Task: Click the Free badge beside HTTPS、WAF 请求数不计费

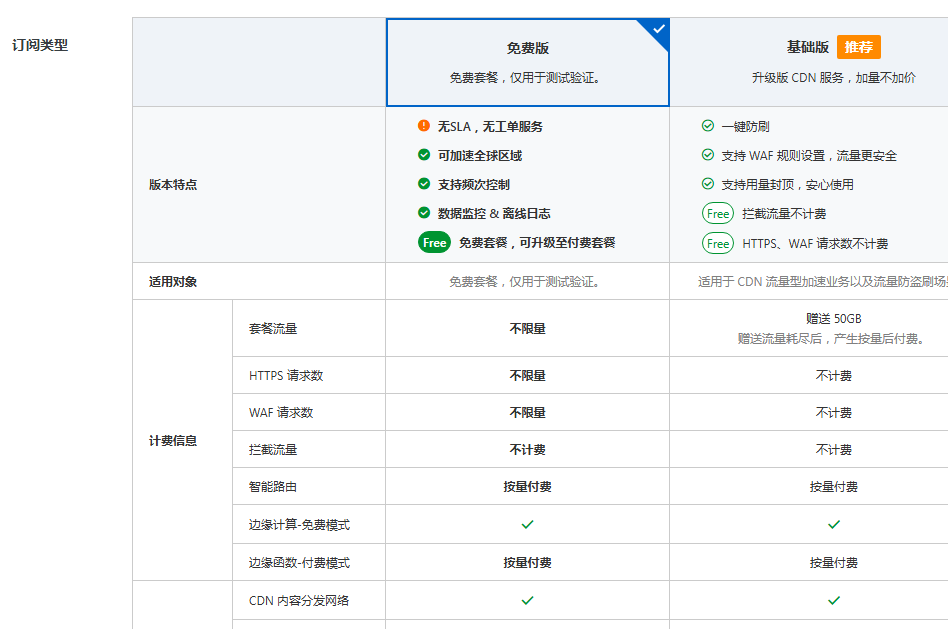Action: (x=717, y=243)
